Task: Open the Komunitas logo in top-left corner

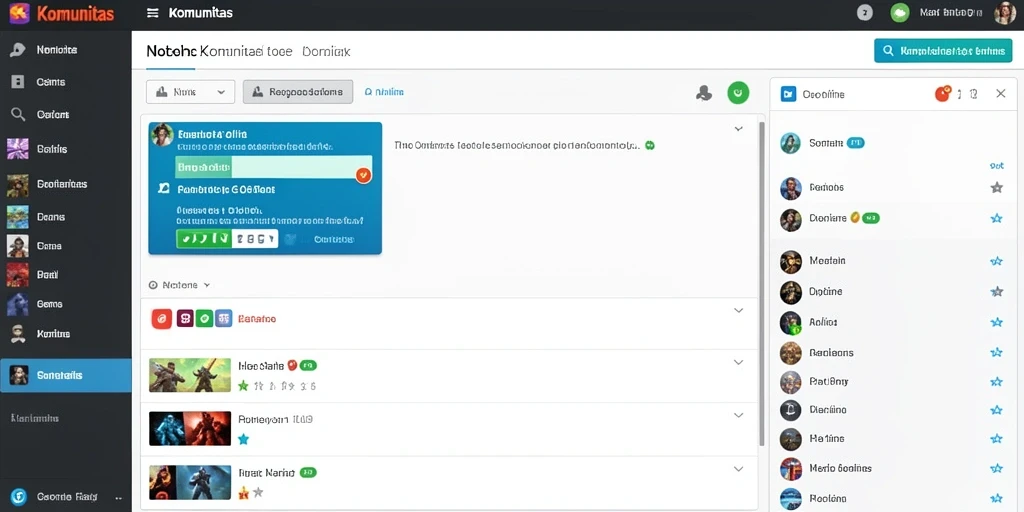Action: (20, 13)
